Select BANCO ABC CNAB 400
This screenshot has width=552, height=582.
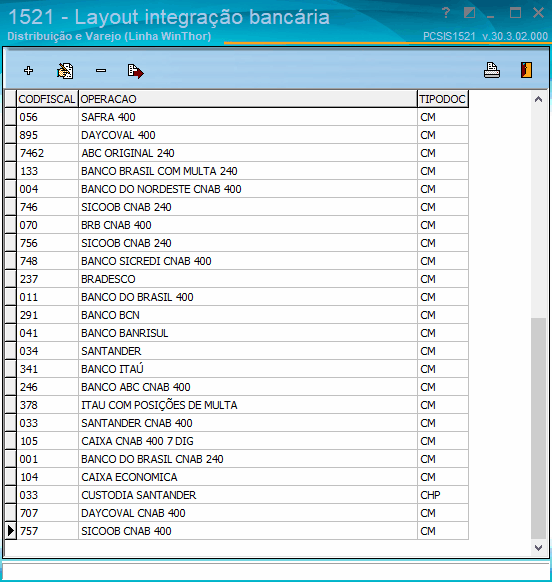236,387
